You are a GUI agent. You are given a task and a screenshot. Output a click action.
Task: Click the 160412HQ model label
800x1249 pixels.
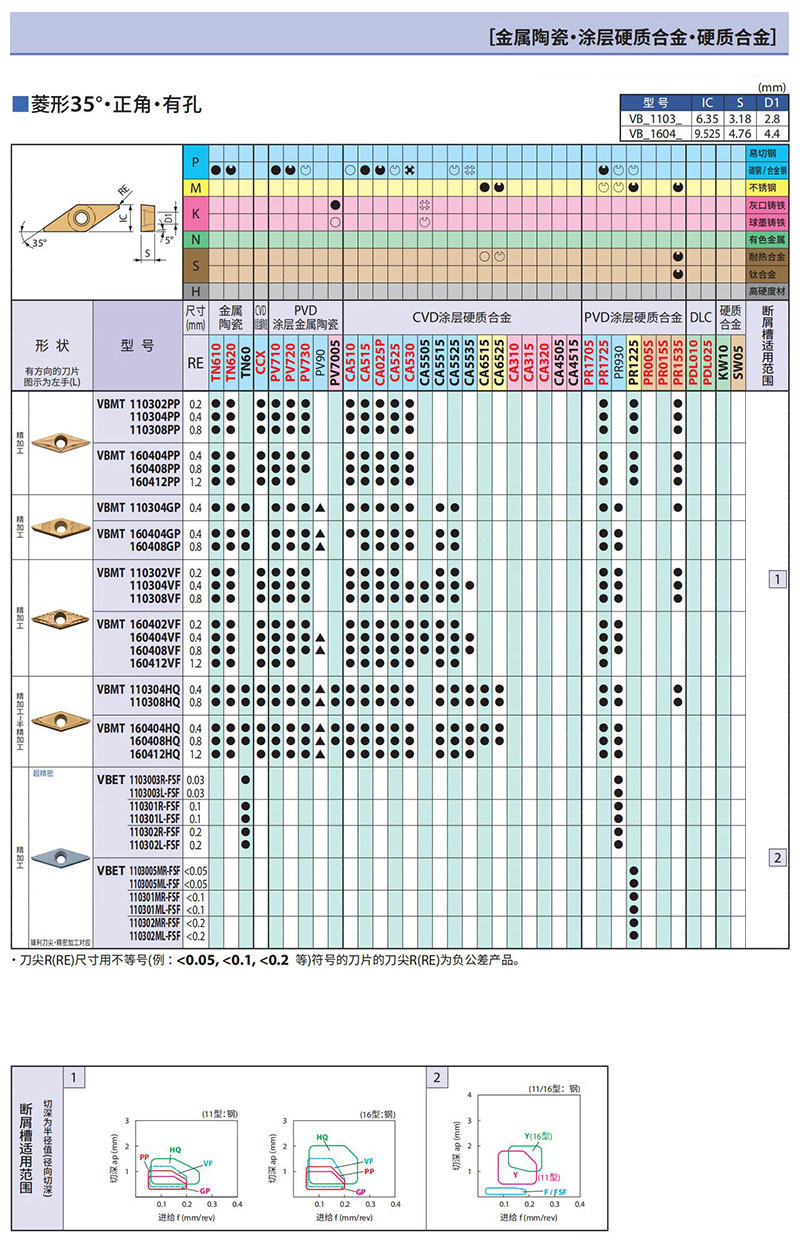tap(153, 753)
